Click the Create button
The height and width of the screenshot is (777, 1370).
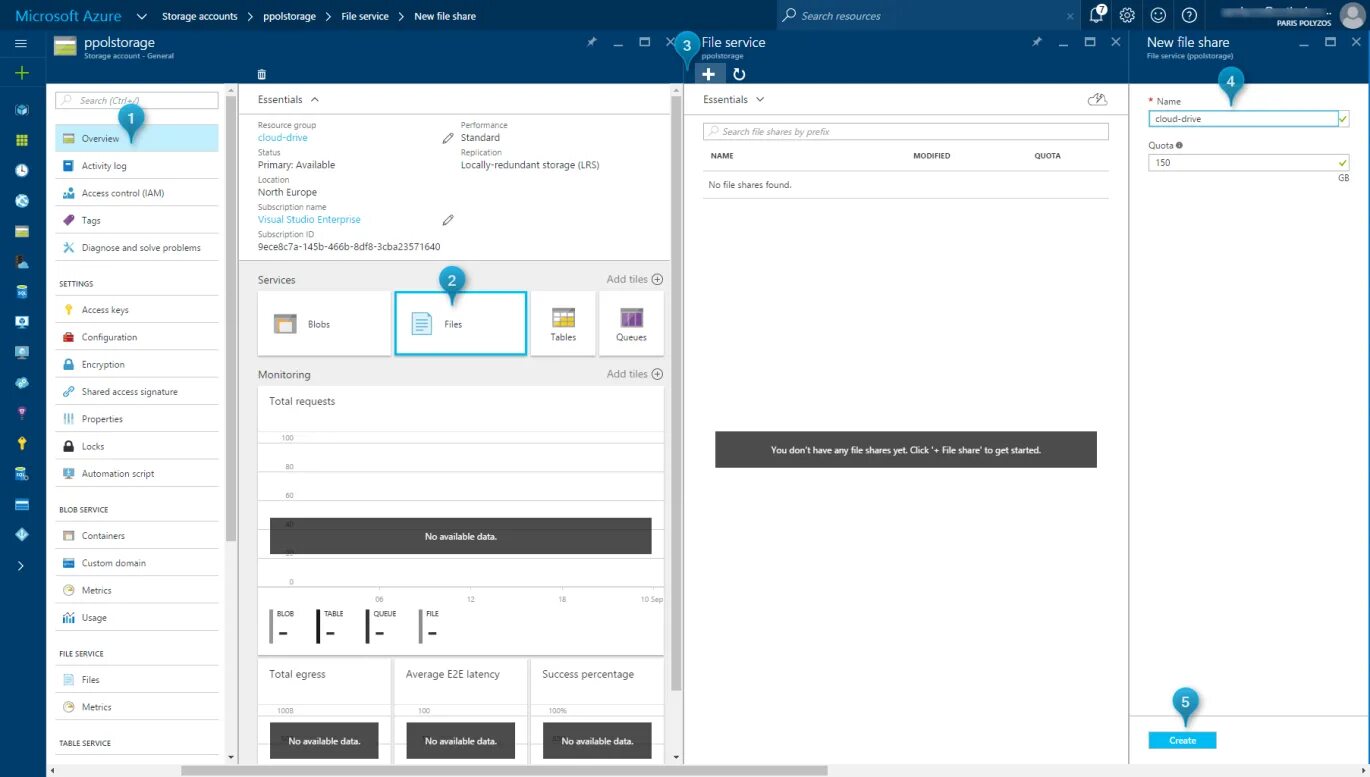coord(1182,740)
